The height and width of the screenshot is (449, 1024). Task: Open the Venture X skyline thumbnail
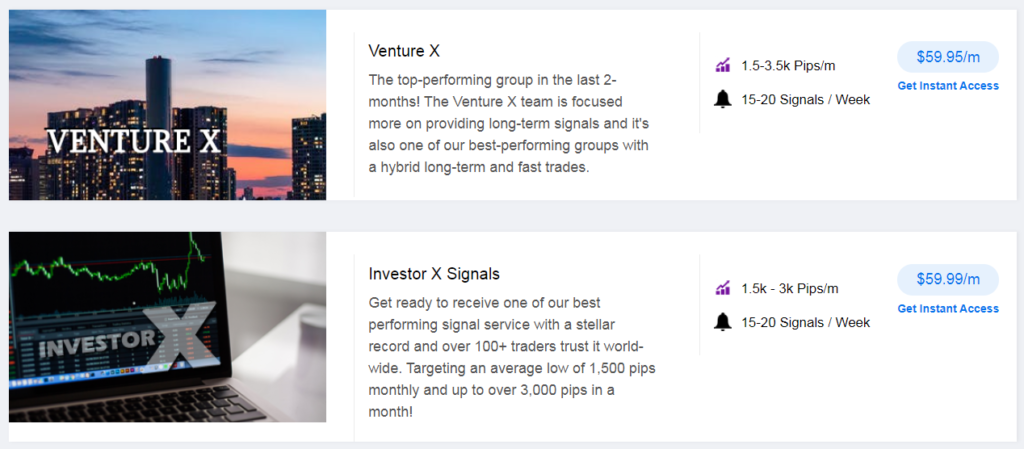tap(167, 104)
